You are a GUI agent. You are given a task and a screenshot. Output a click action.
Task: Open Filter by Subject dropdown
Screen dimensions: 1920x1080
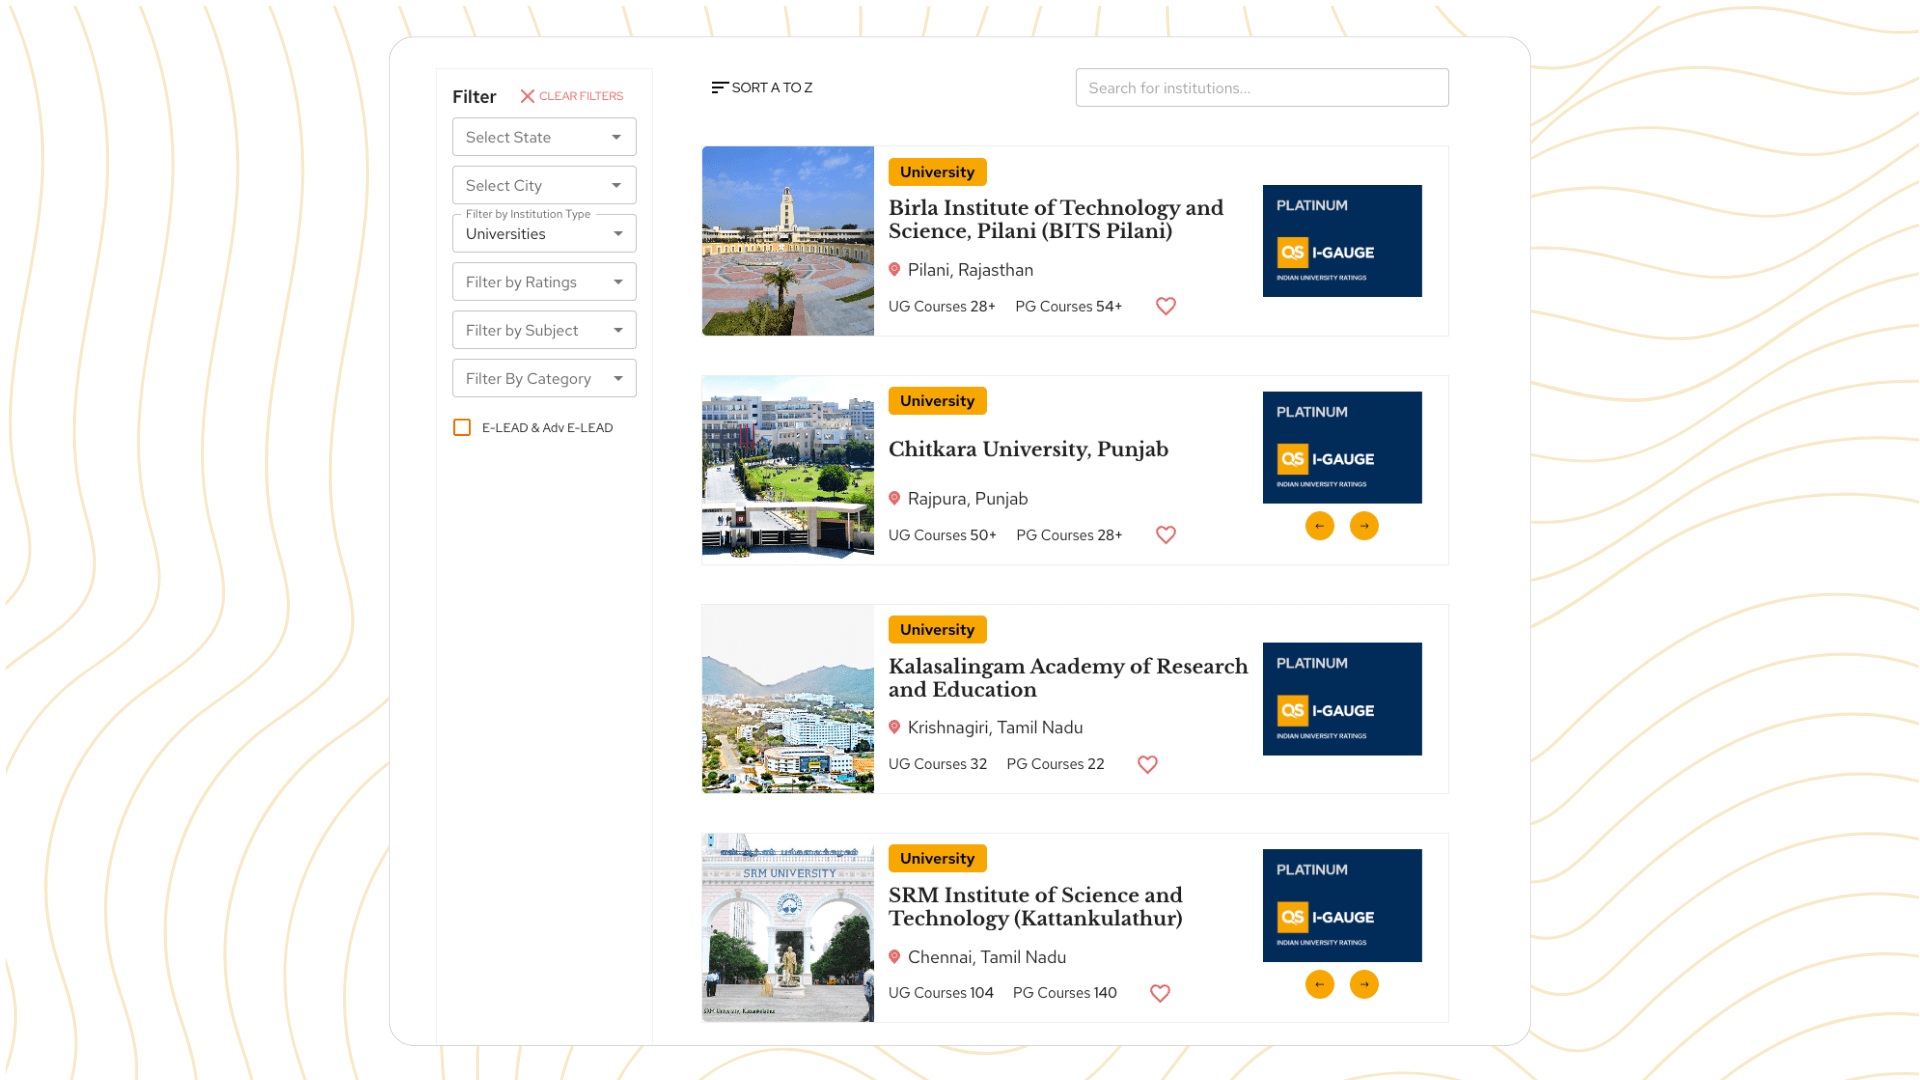tap(544, 330)
